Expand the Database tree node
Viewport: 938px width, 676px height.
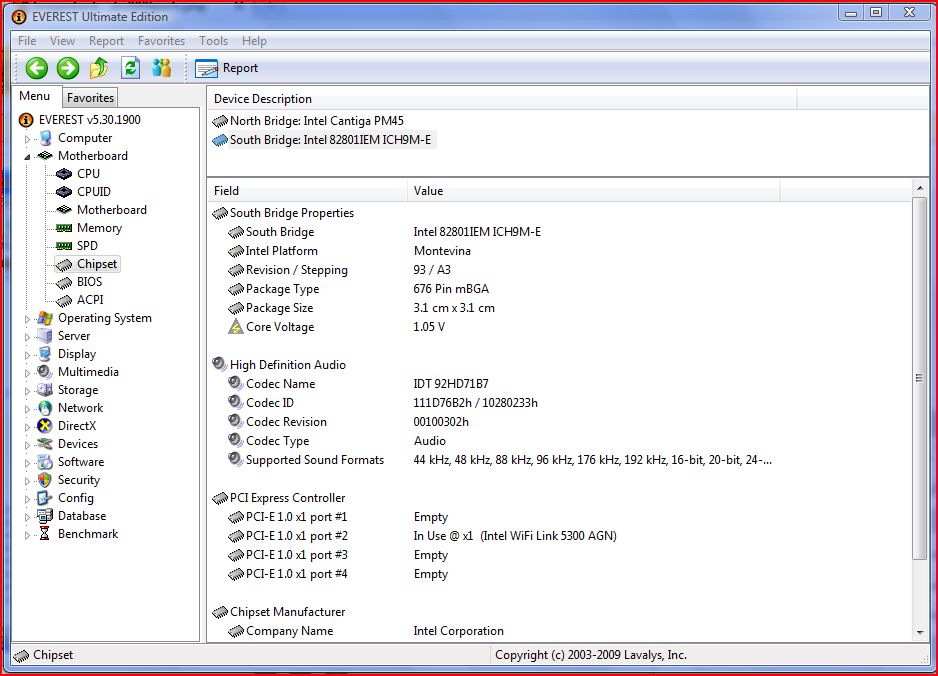(x=28, y=517)
